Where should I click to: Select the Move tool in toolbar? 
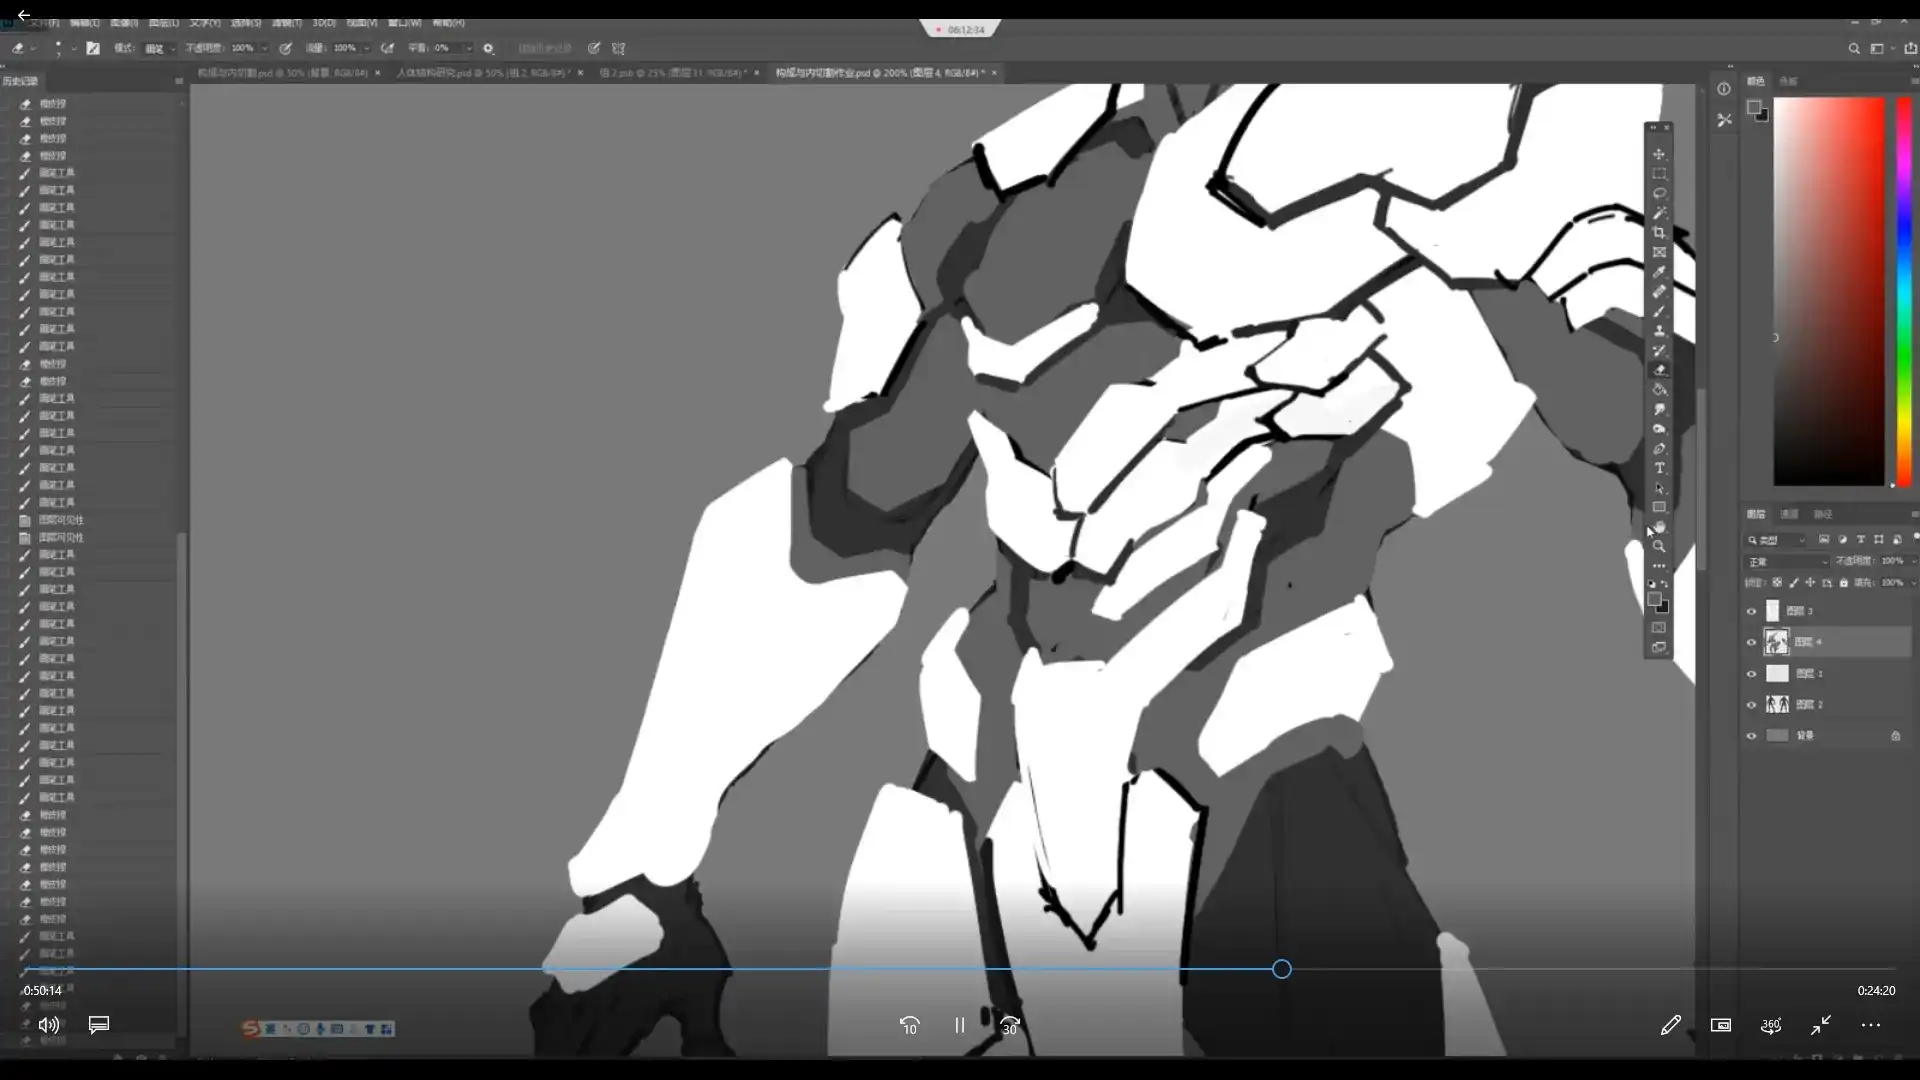1659,154
